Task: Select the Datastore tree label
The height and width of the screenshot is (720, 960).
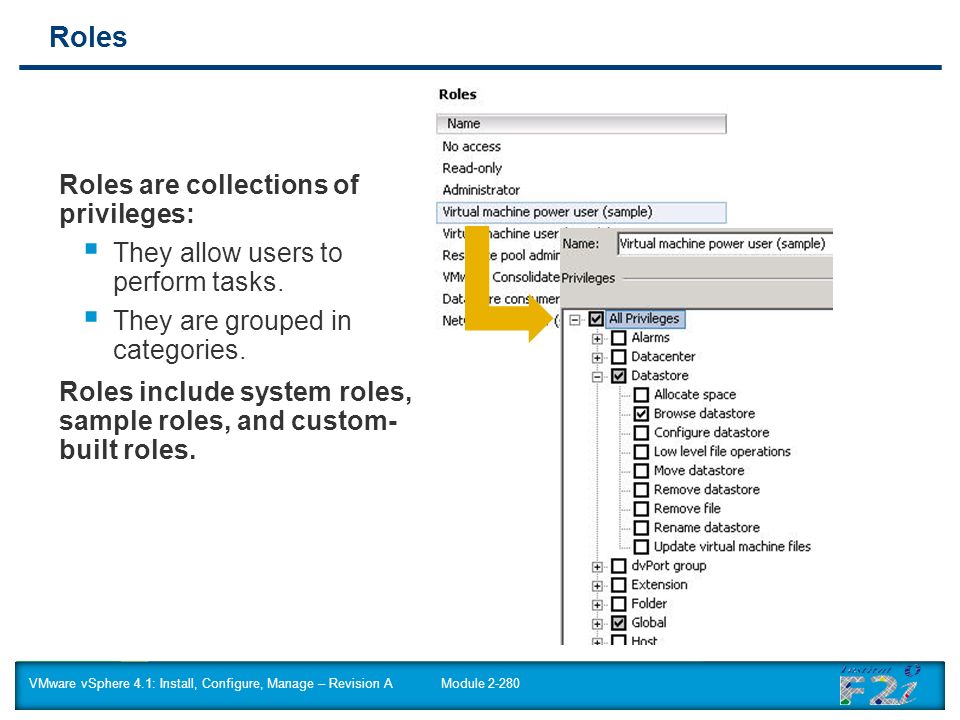Action: coord(659,376)
